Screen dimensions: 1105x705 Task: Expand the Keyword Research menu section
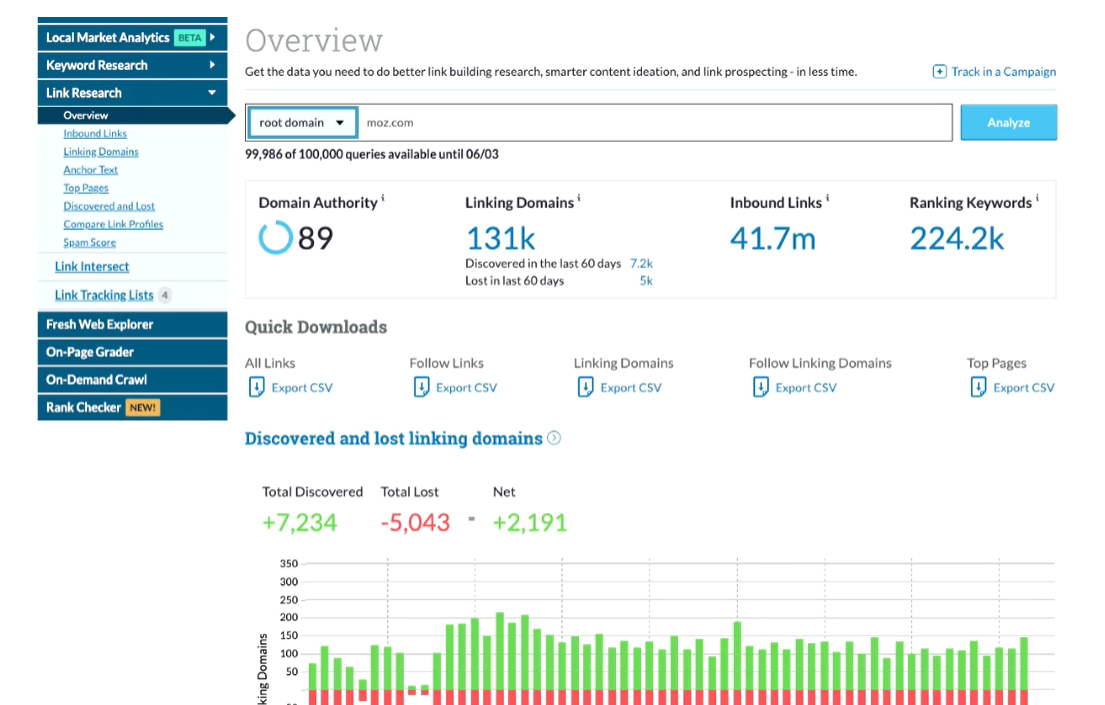click(211, 65)
